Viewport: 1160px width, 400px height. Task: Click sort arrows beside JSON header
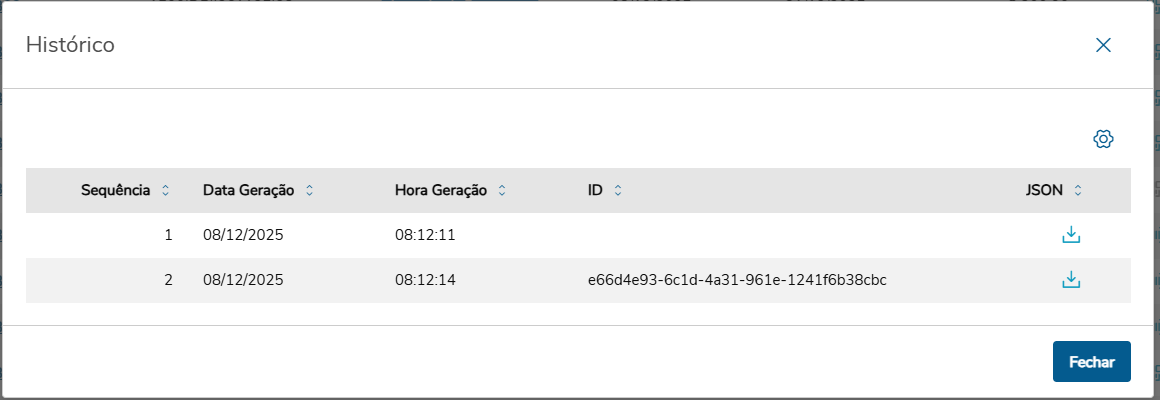click(x=1078, y=190)
